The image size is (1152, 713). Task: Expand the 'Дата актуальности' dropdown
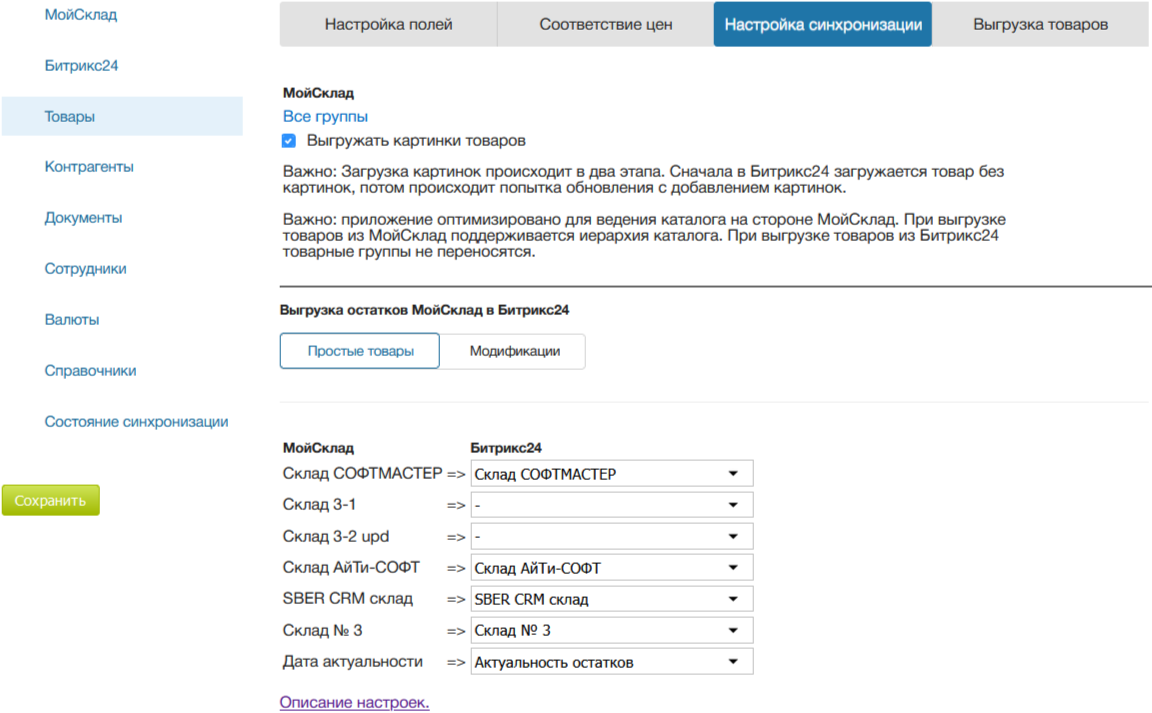(x=611, y=662)
